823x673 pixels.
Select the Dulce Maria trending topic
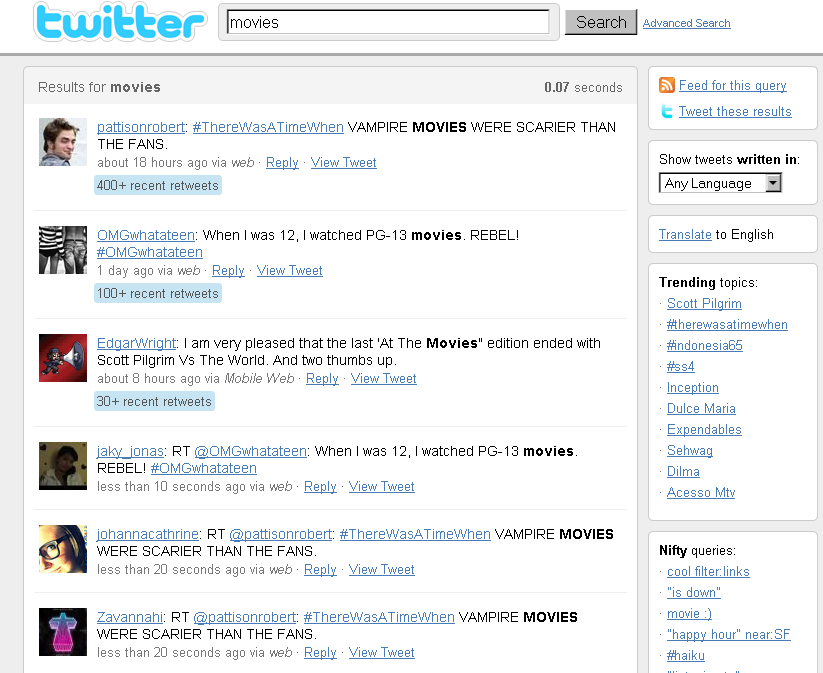click(701, 408)
